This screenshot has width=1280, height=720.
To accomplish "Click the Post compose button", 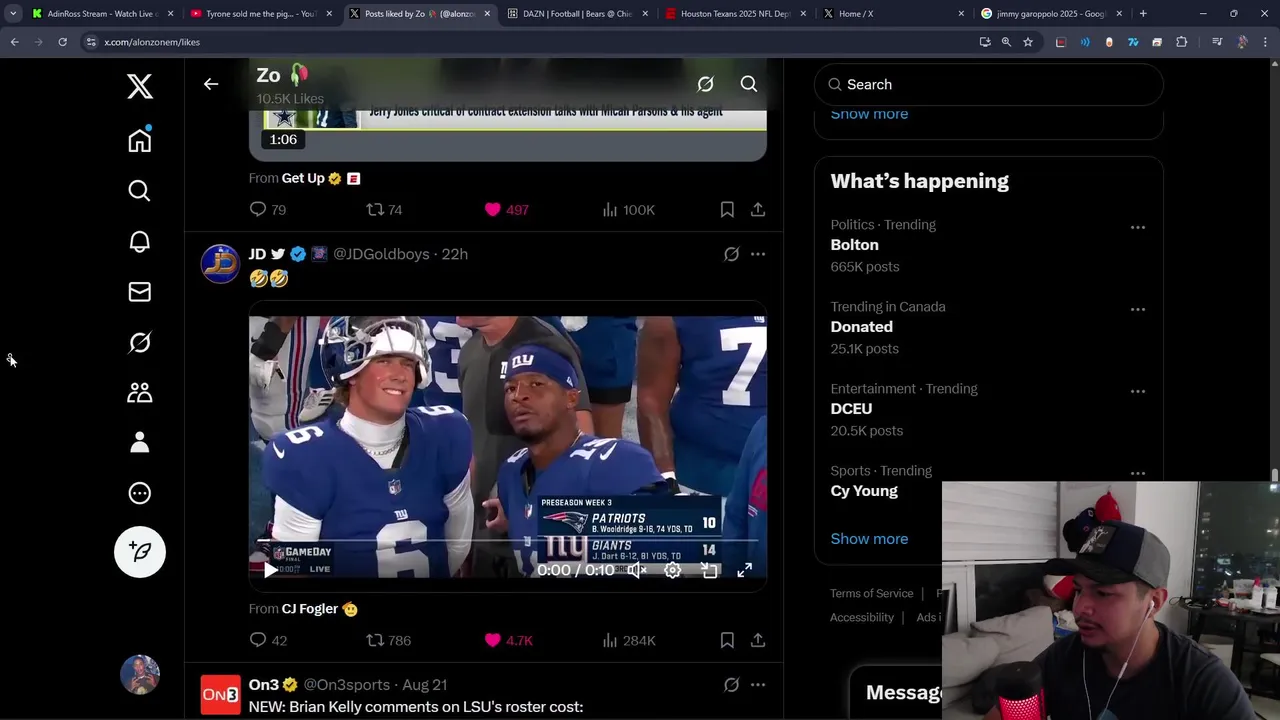I will (140, 552).
